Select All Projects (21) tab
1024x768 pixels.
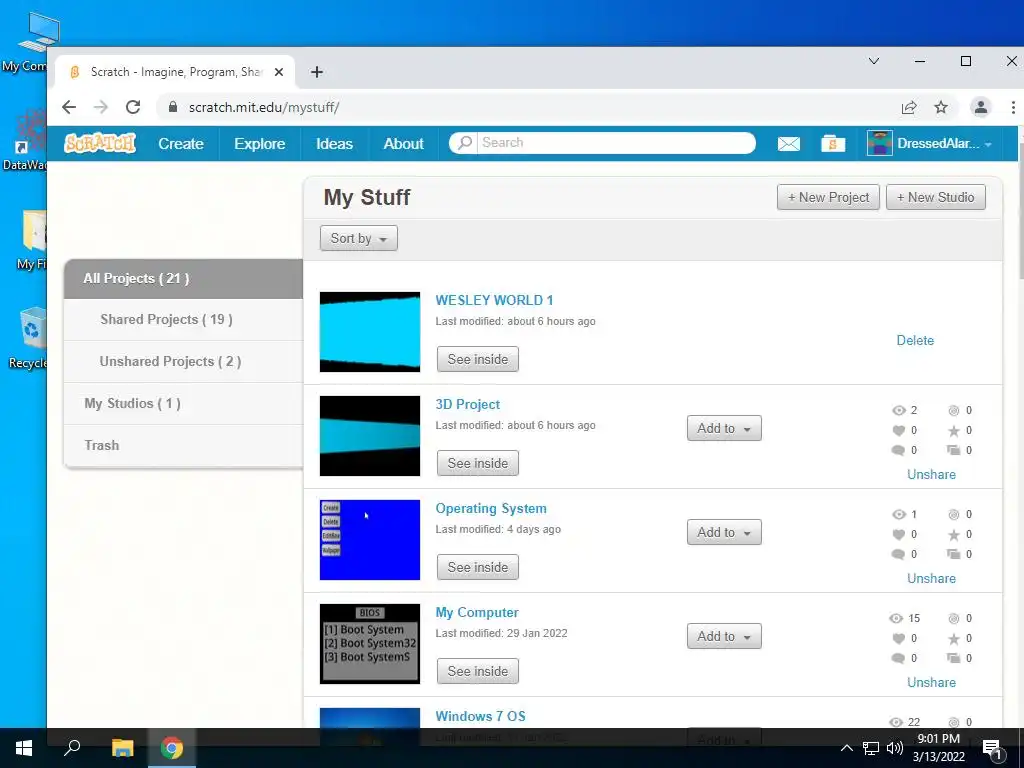[184, 279]
